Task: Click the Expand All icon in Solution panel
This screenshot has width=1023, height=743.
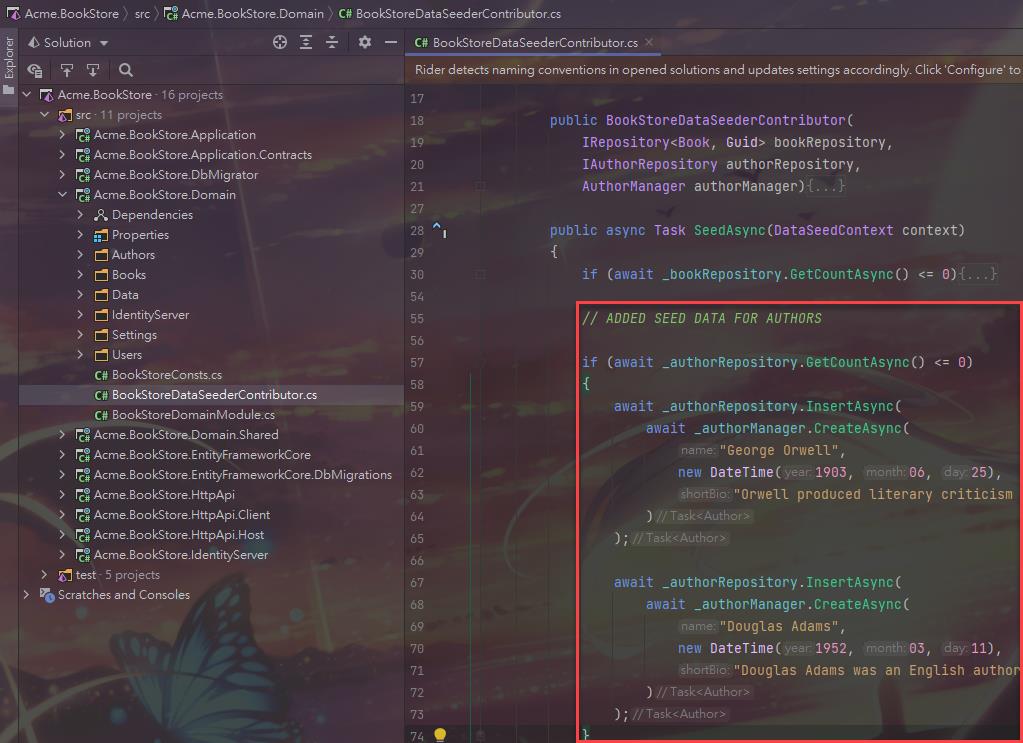Action: pos(306,42)
